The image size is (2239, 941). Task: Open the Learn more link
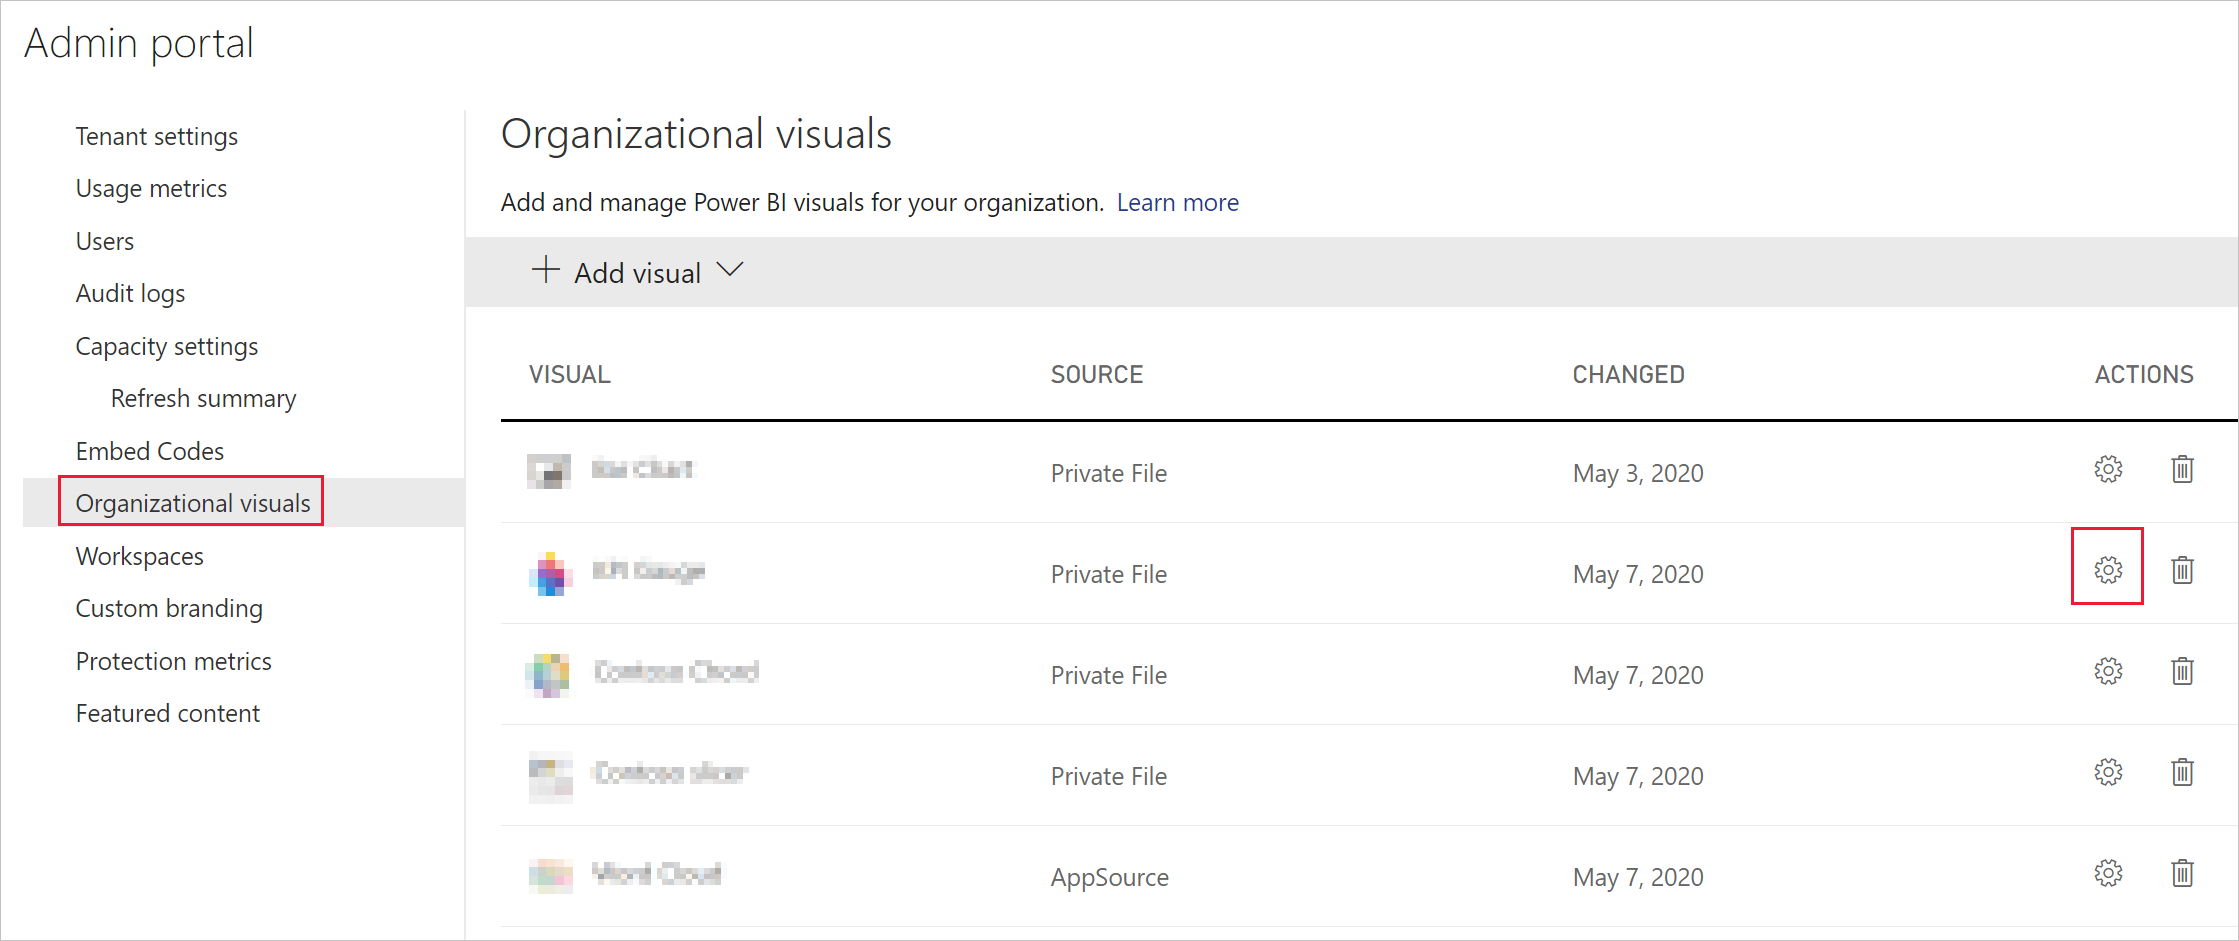(1177, 202)
